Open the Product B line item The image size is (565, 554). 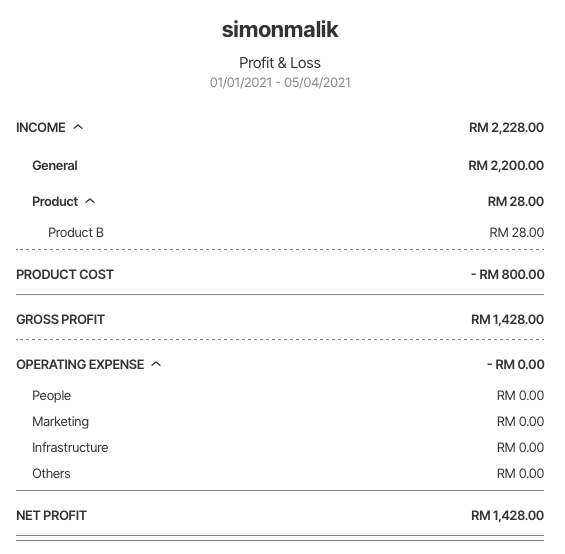tap(280, 232)
